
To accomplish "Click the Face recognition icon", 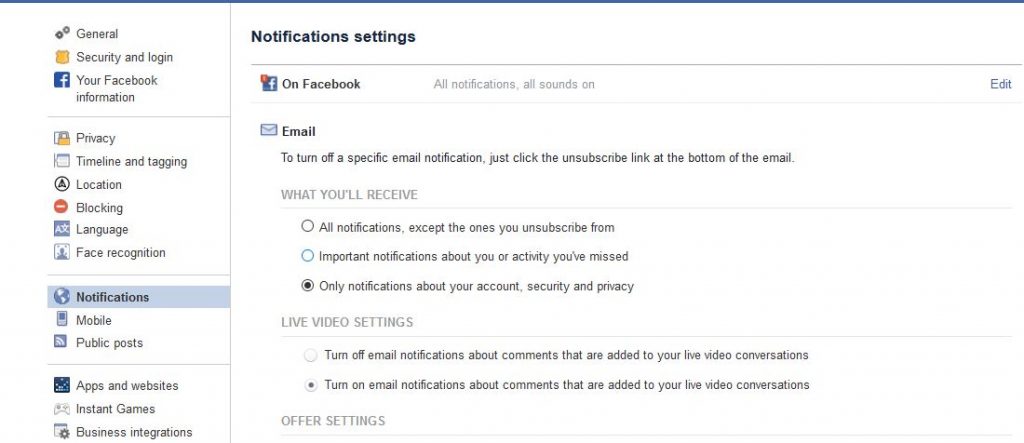I will click(x=62, y=252).
